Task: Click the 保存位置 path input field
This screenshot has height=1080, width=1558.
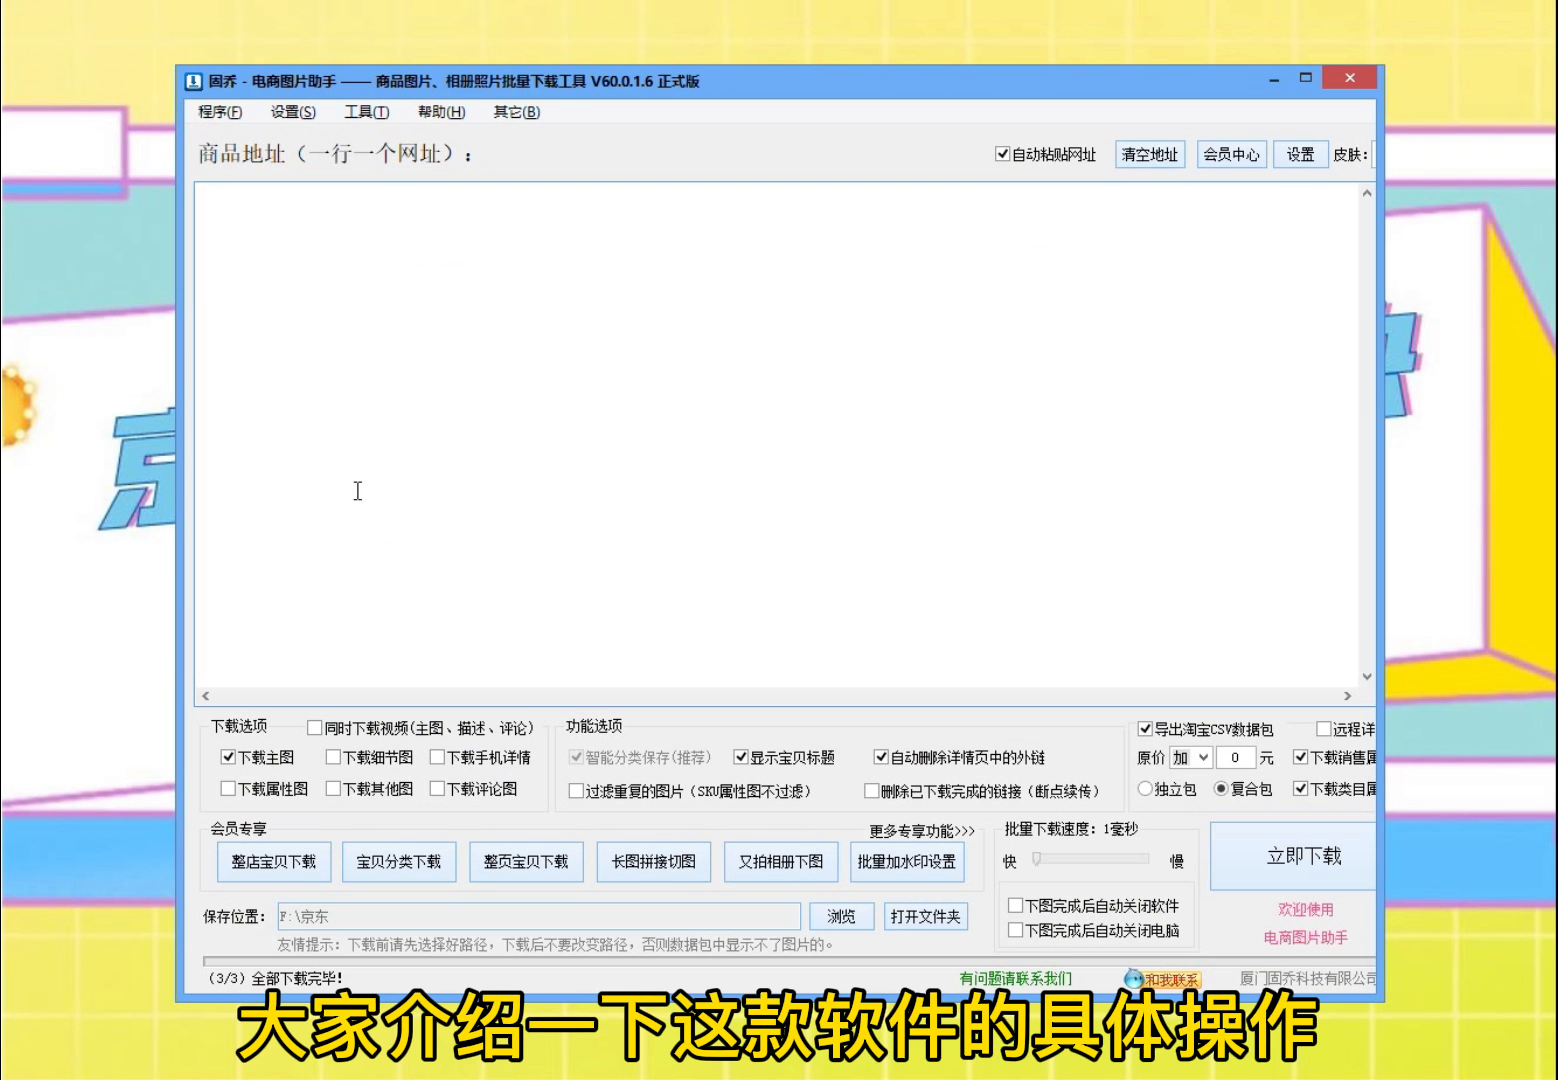Action: pos(538,916)
